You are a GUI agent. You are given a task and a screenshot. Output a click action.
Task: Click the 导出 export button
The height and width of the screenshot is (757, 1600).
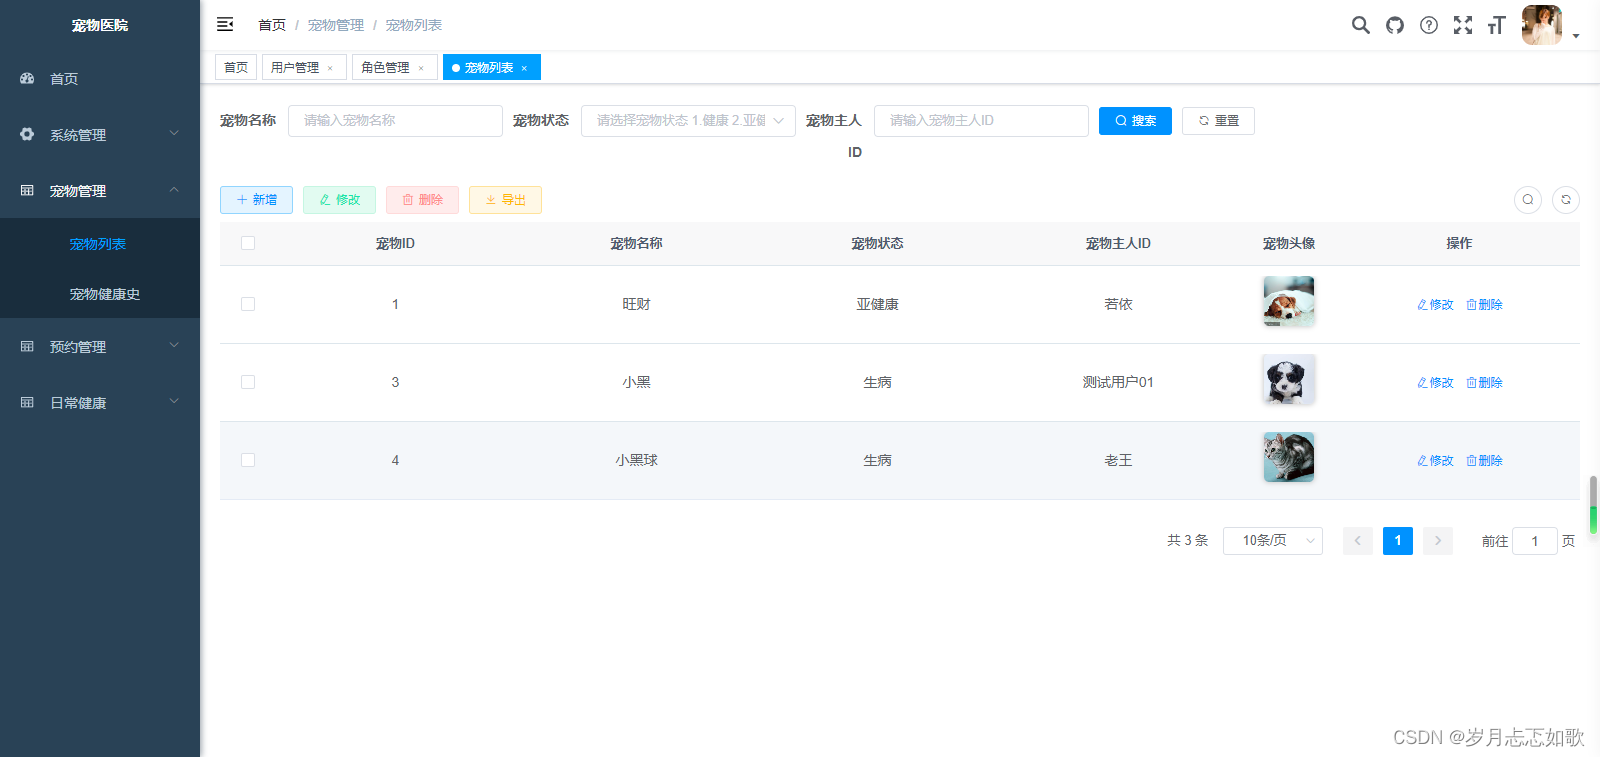point(505,200)
